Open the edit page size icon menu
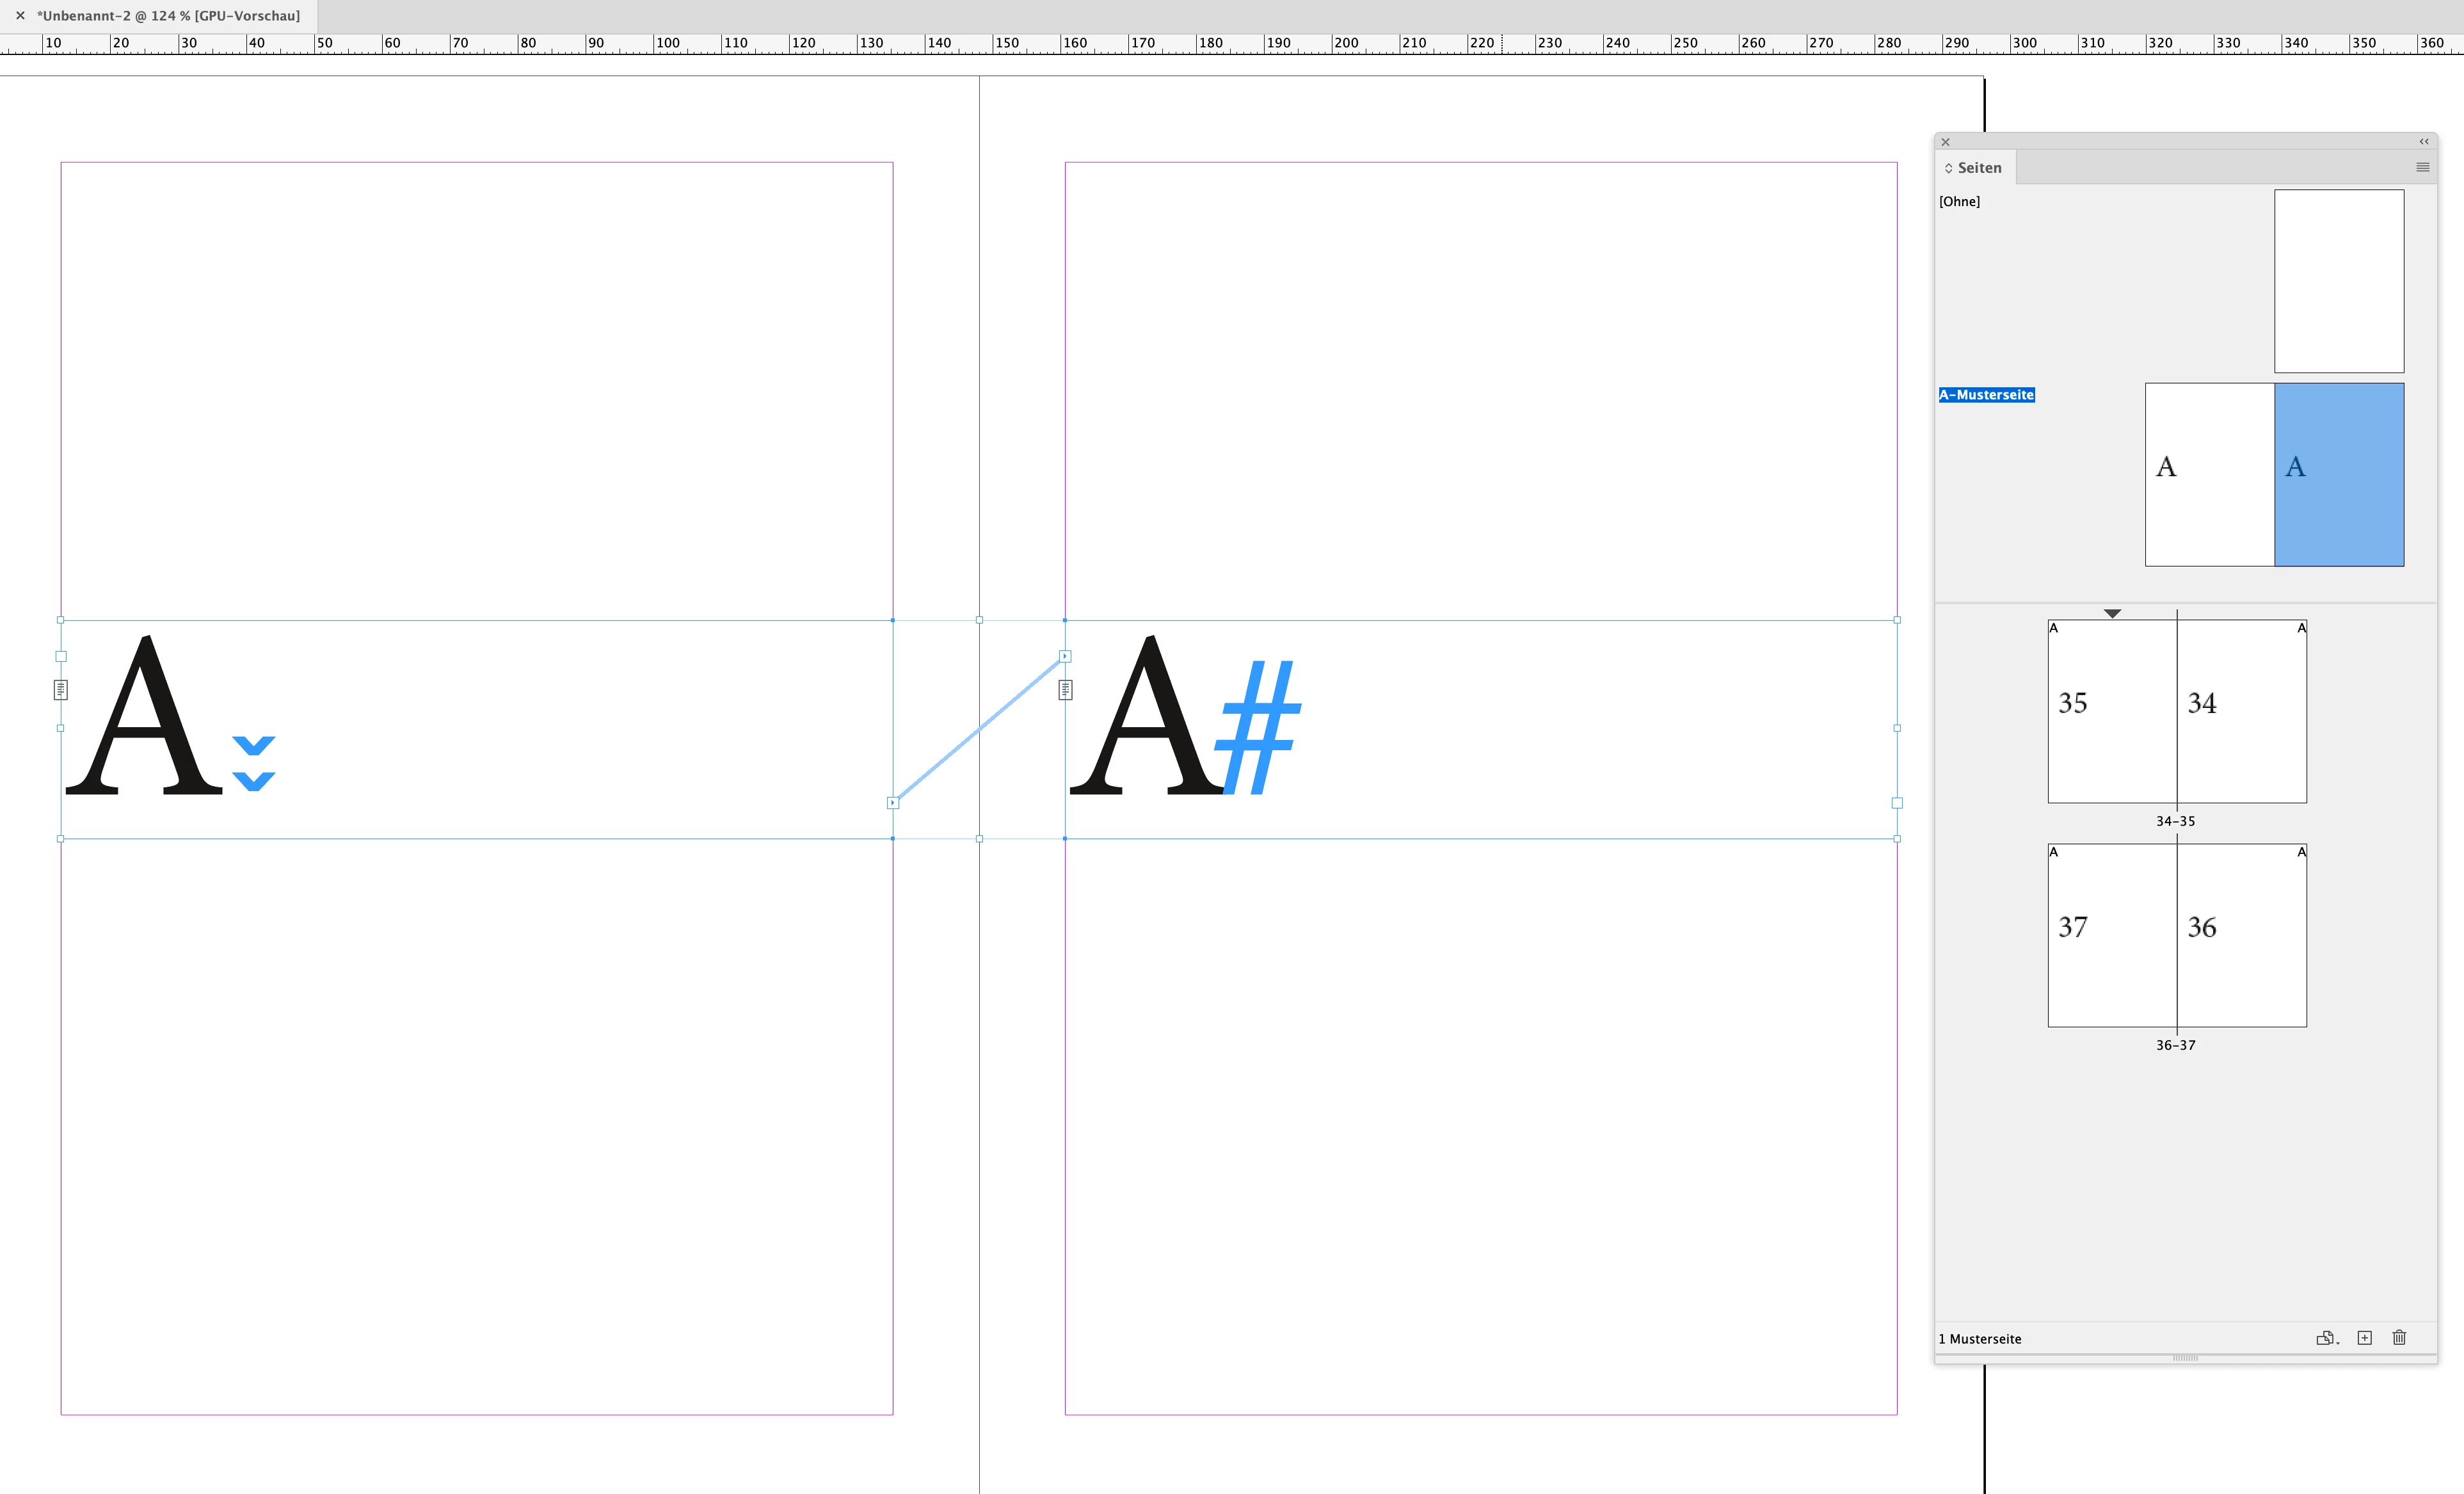Viewport: 2464px width, 1494px height. [2327, 1338]
